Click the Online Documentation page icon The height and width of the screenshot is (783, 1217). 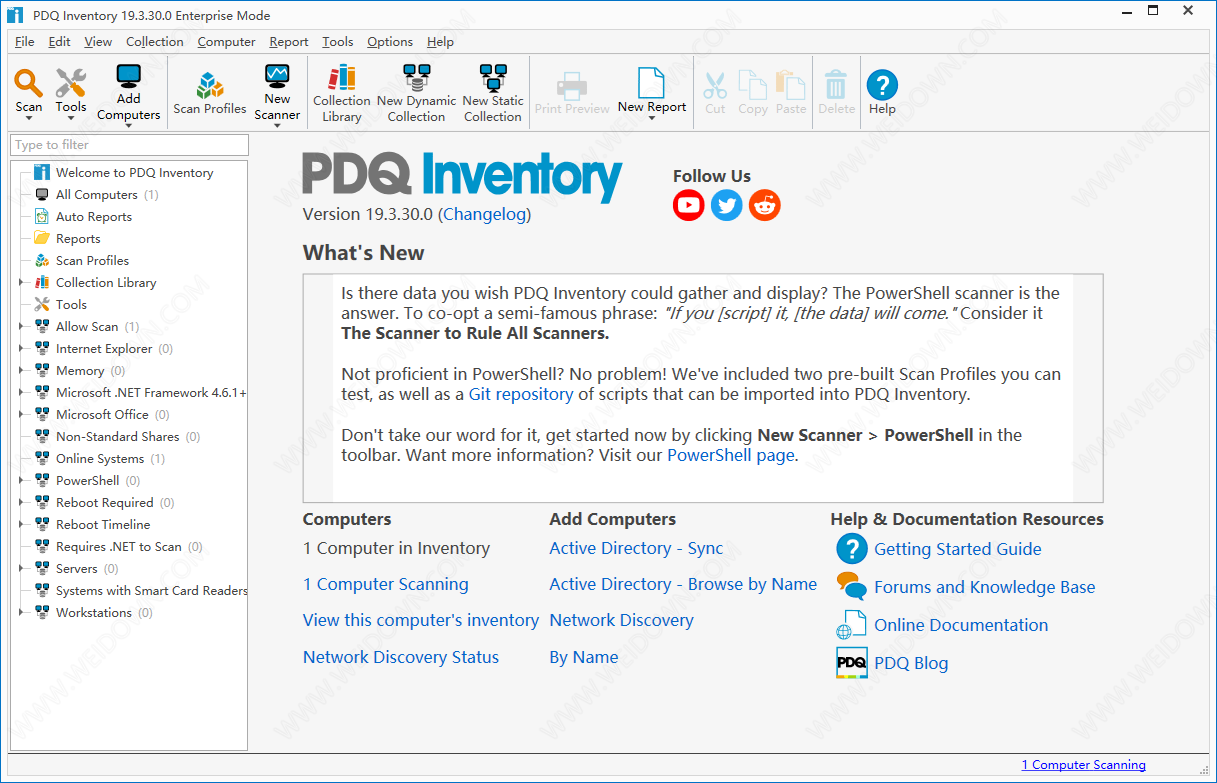click(852, 625)
